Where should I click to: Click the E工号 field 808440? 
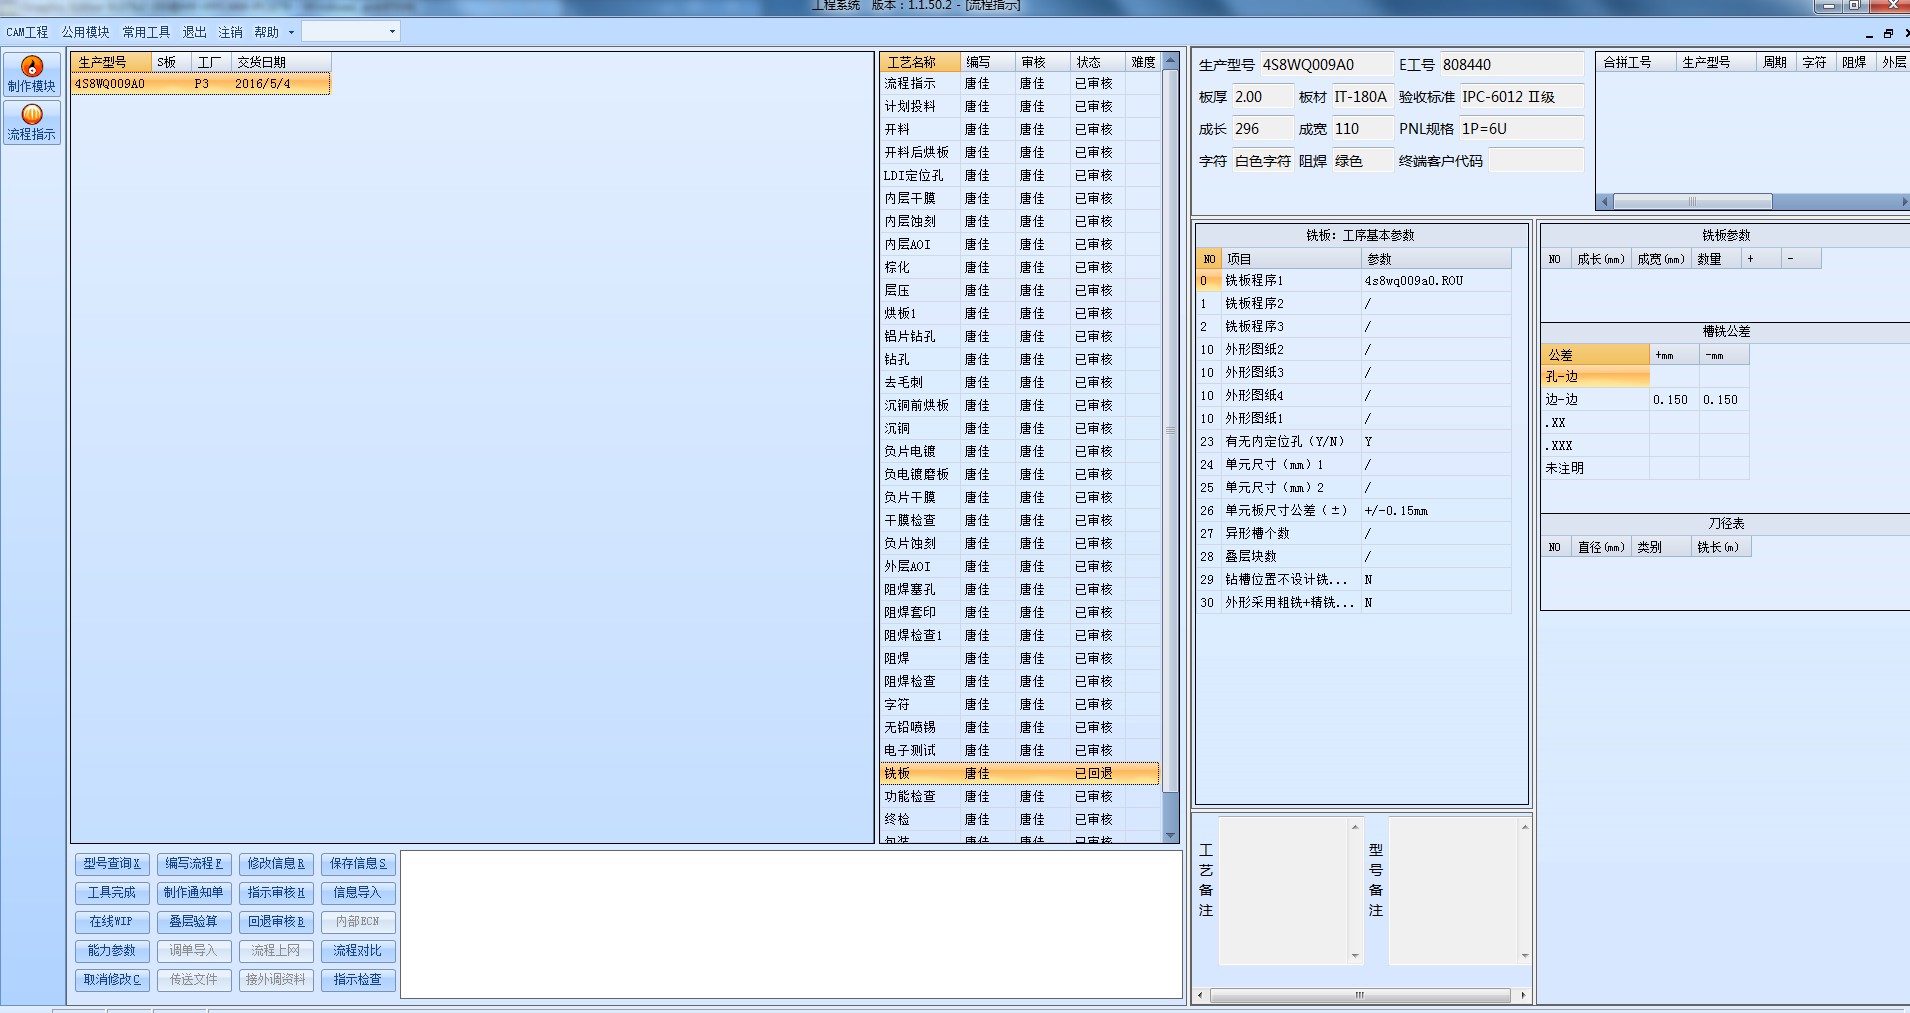(1512, 65)
